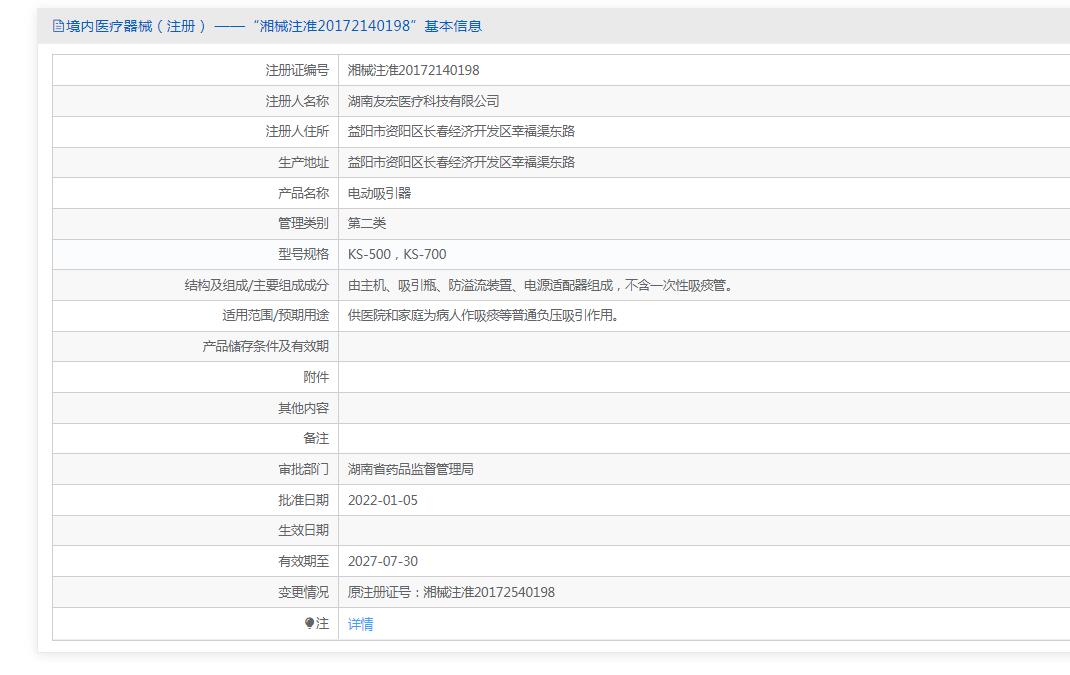Click the lightbulb icon next to 注
Image resolution: width=1070 pixels, height=675 pixels.
pyautogui.click(x=309, y=623)
